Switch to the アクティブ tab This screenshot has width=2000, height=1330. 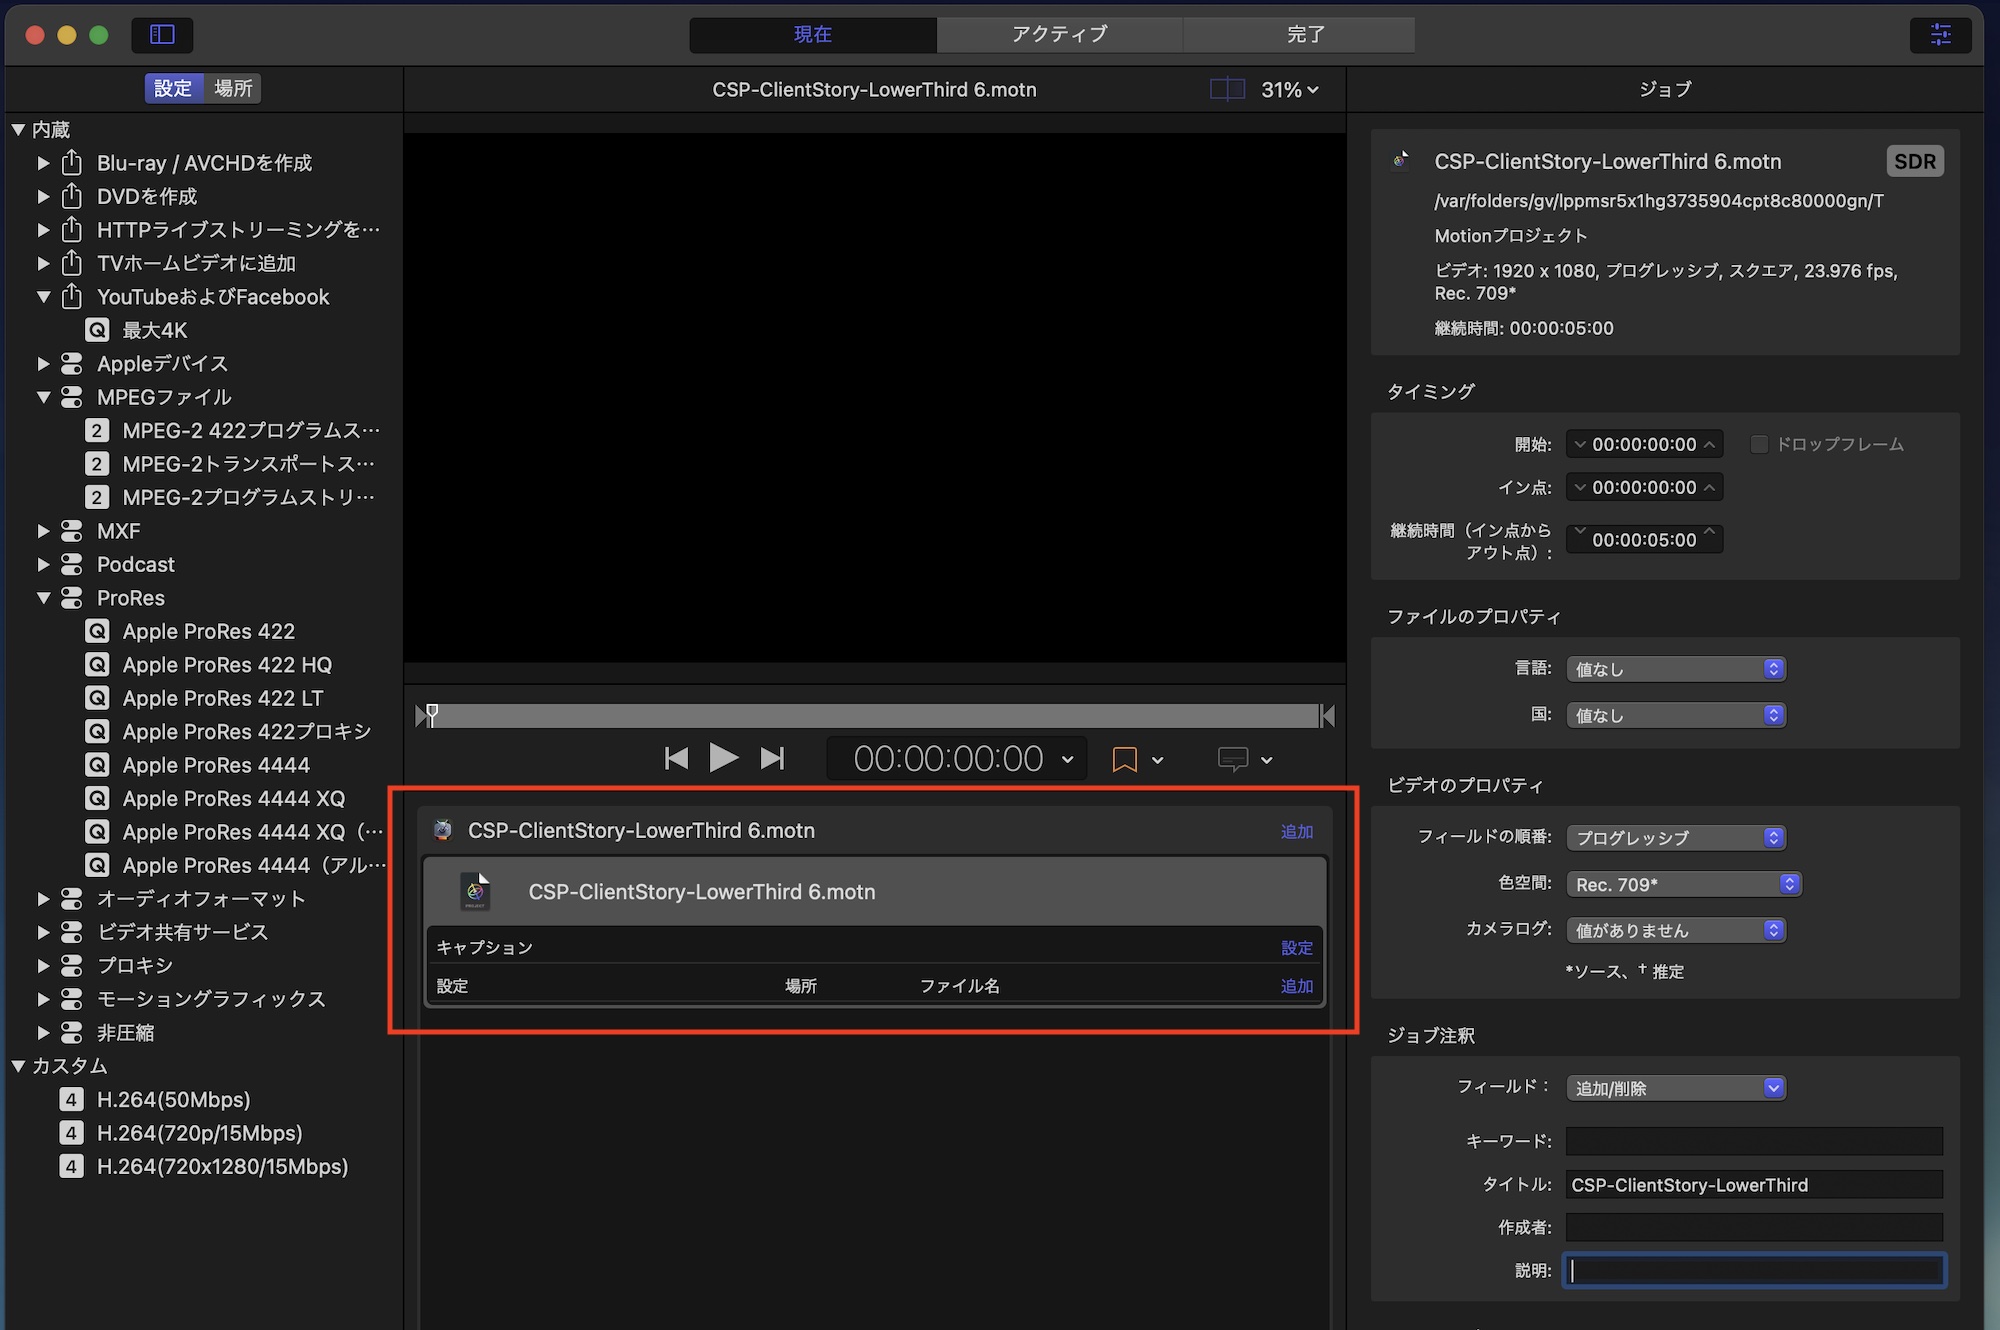coord(1059,35)
